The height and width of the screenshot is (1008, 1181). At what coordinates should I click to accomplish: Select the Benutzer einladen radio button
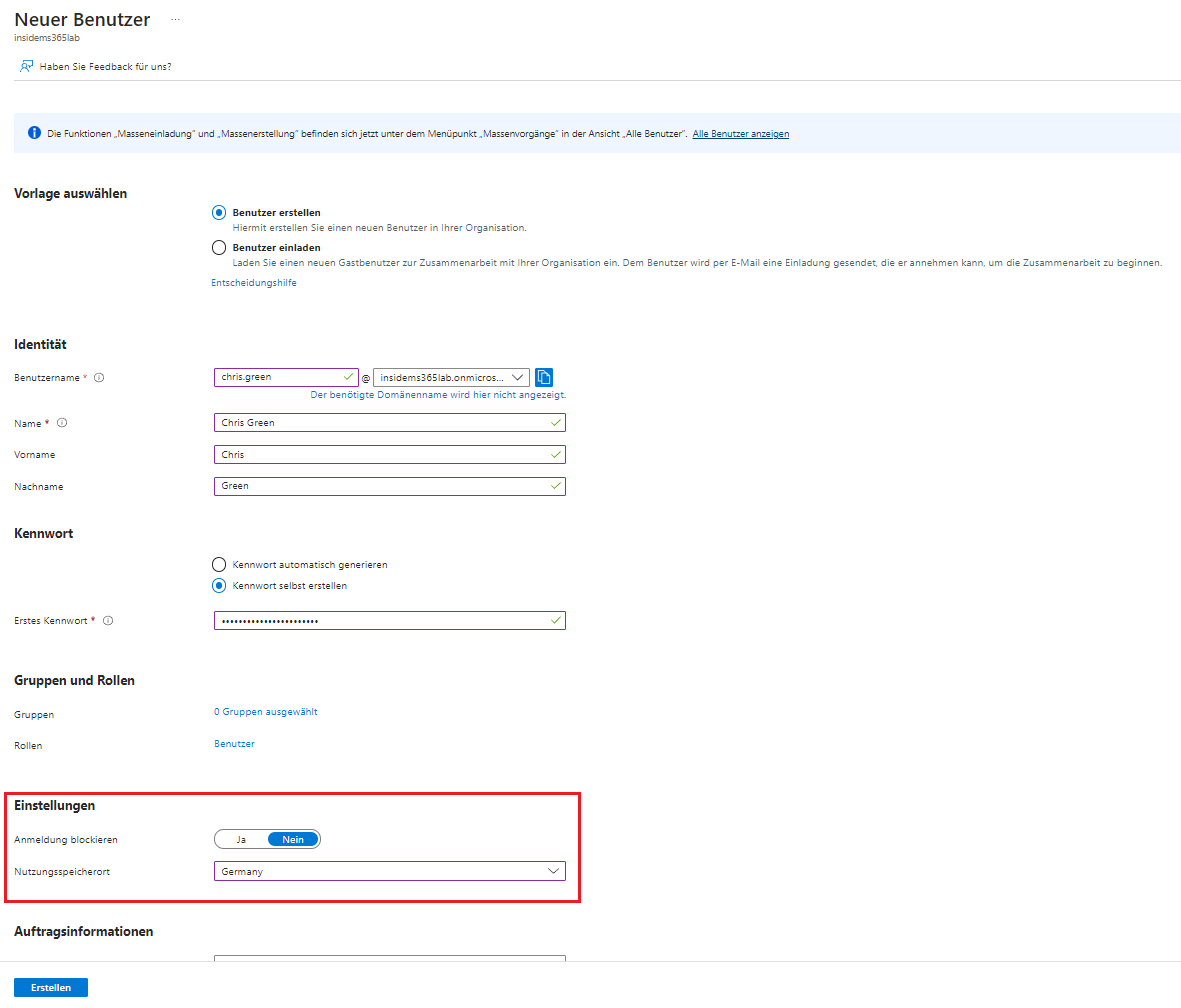coord(219,248)
